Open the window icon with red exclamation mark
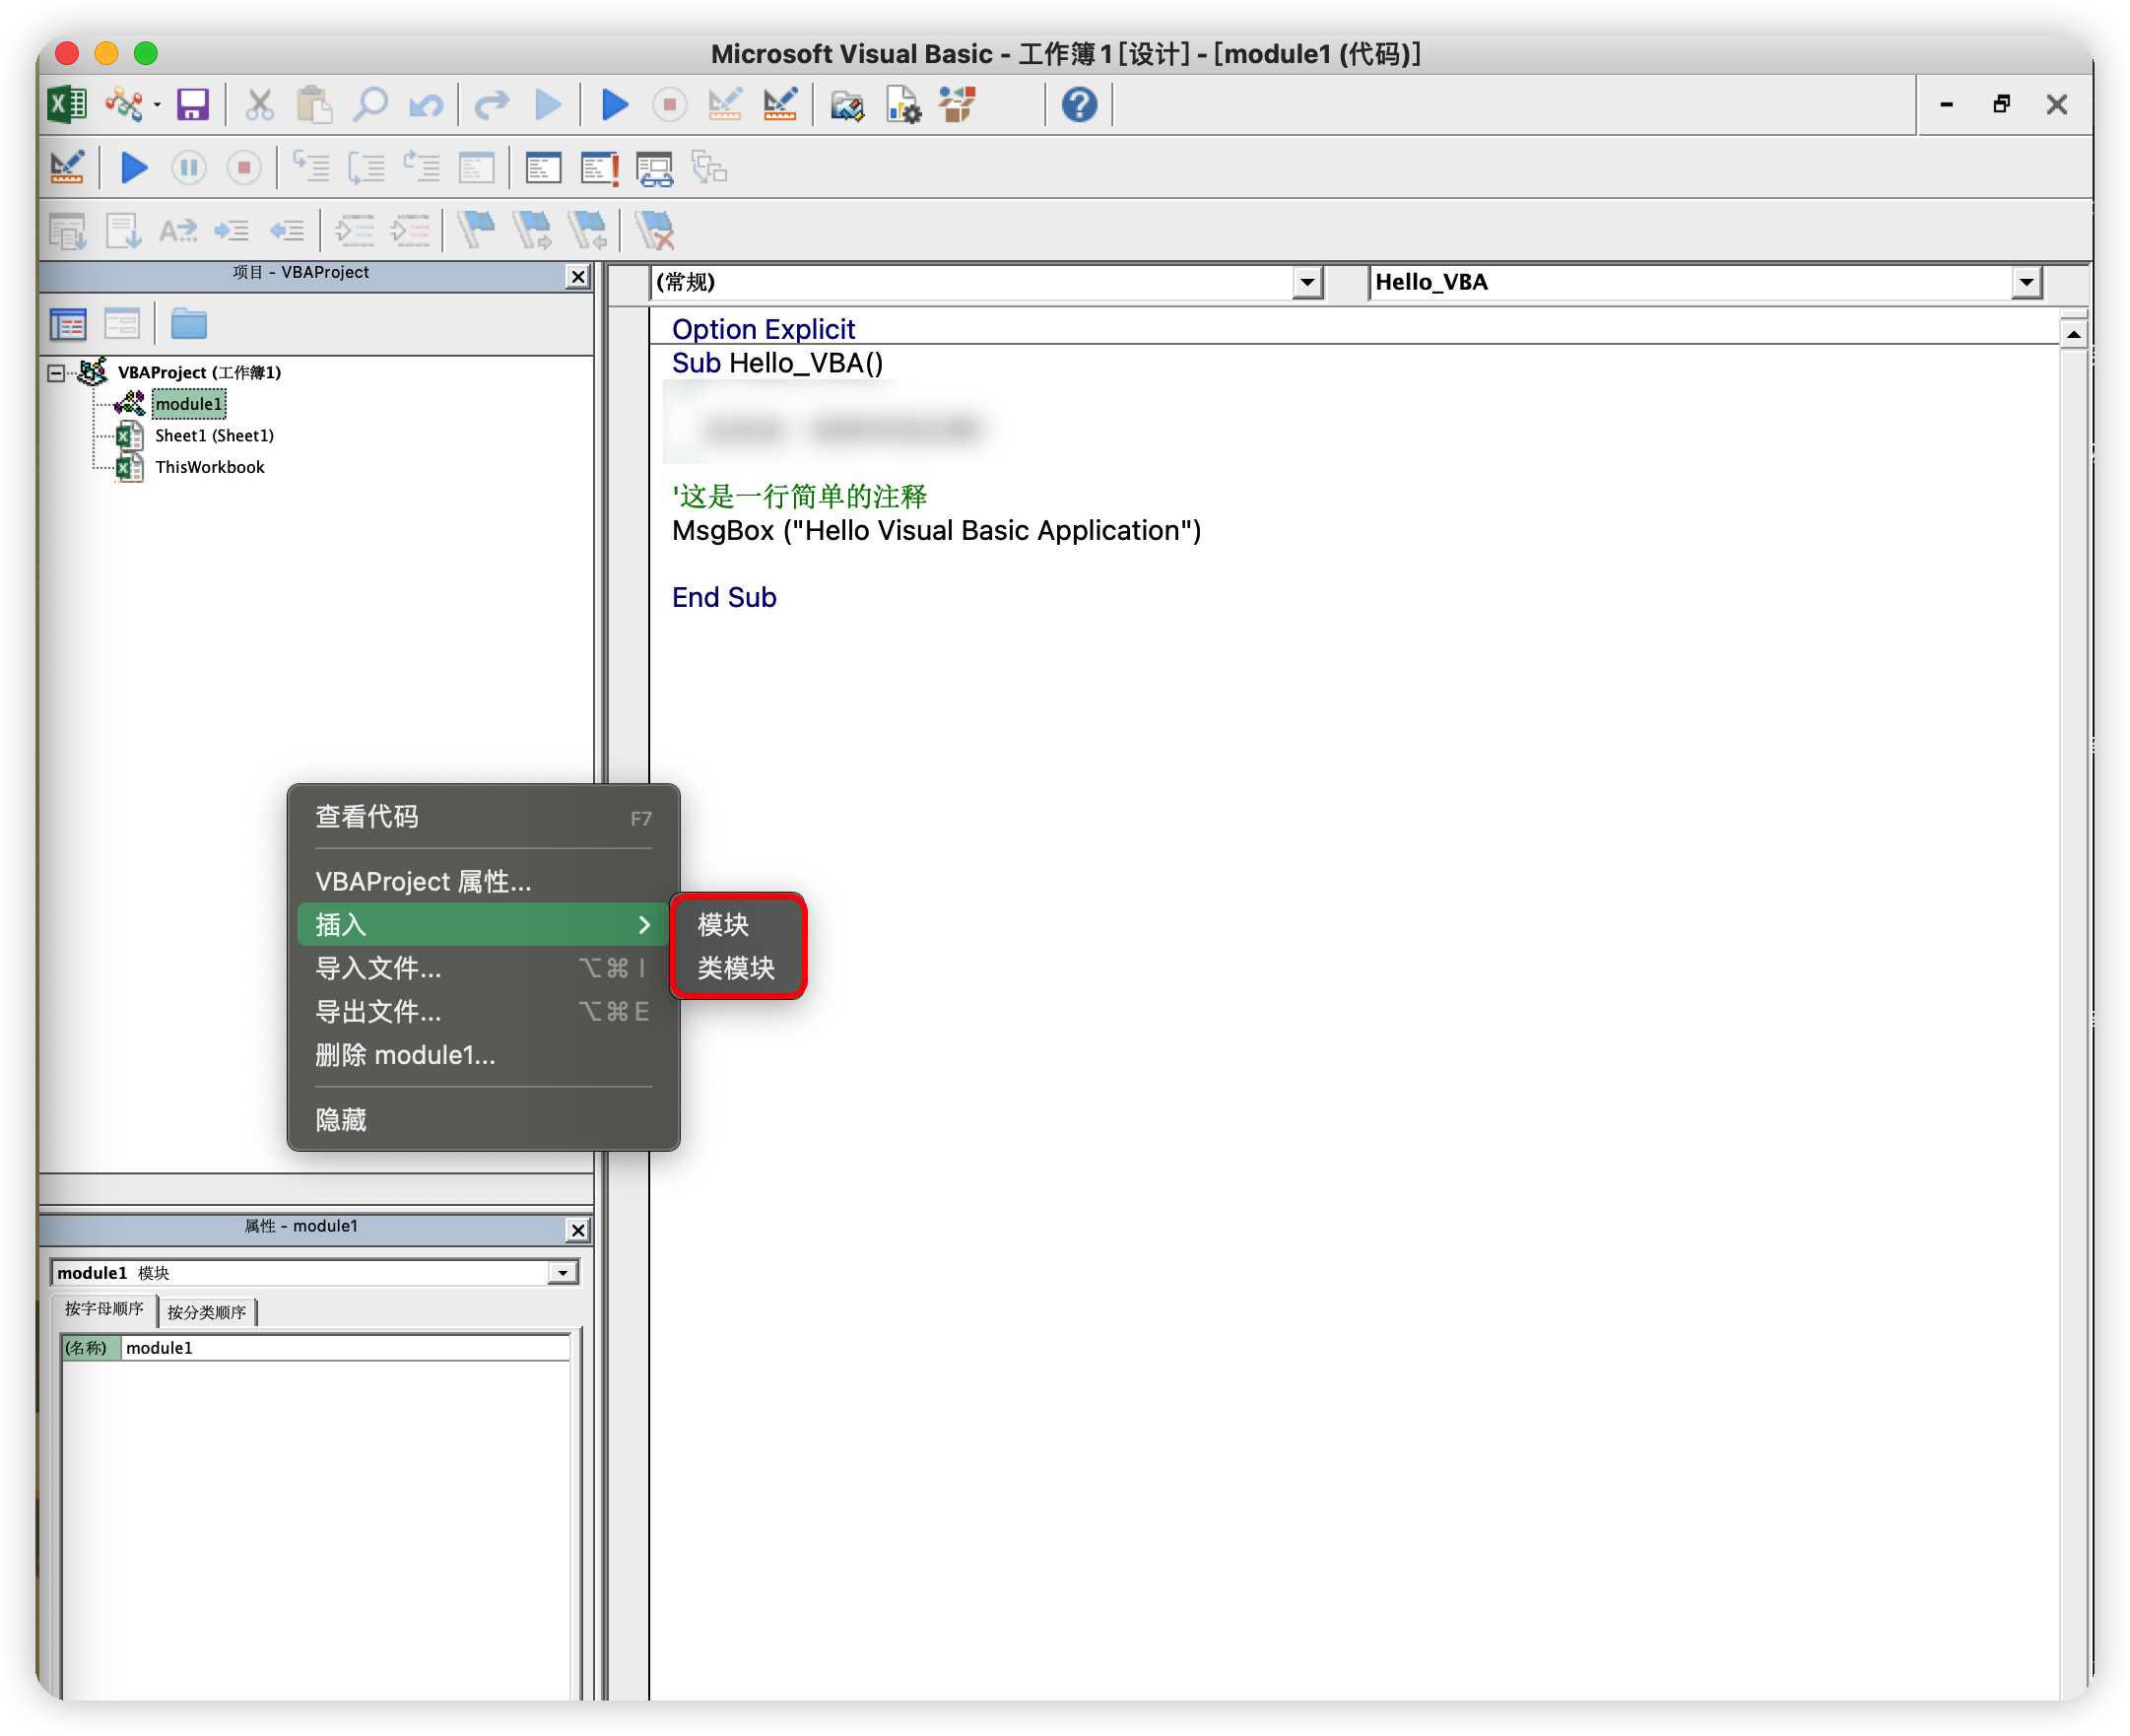Image resolution: width=2130 pixels, height=1736 pixels. point(599,168)
